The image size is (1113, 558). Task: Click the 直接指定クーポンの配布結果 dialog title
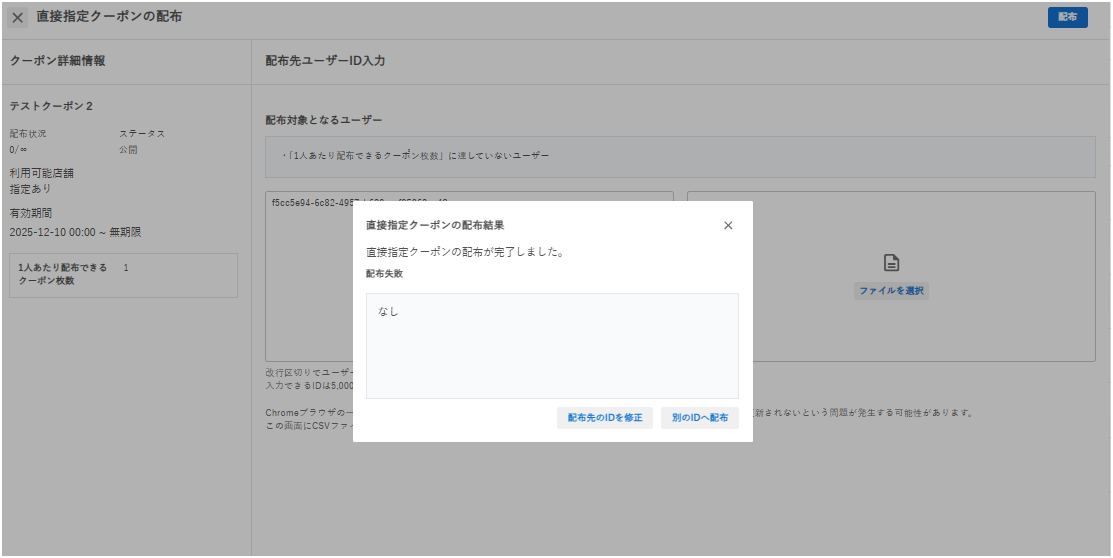point(435,225)
